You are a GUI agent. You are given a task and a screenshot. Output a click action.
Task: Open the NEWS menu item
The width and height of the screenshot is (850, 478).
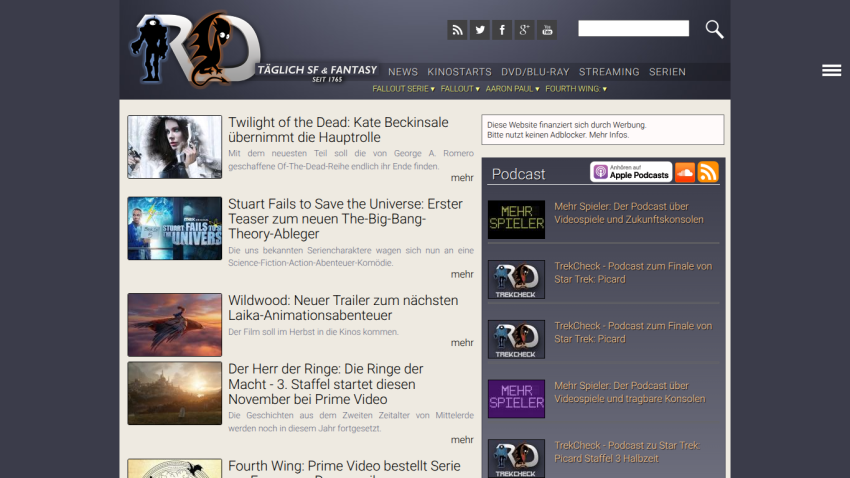click(x=403, y=72)
